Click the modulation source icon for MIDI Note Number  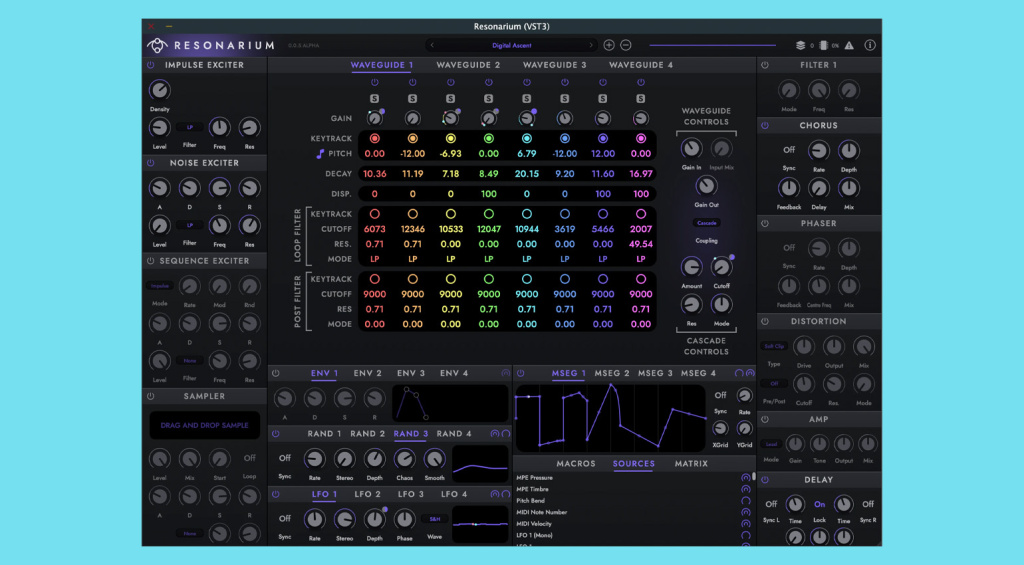pos(745,513)
